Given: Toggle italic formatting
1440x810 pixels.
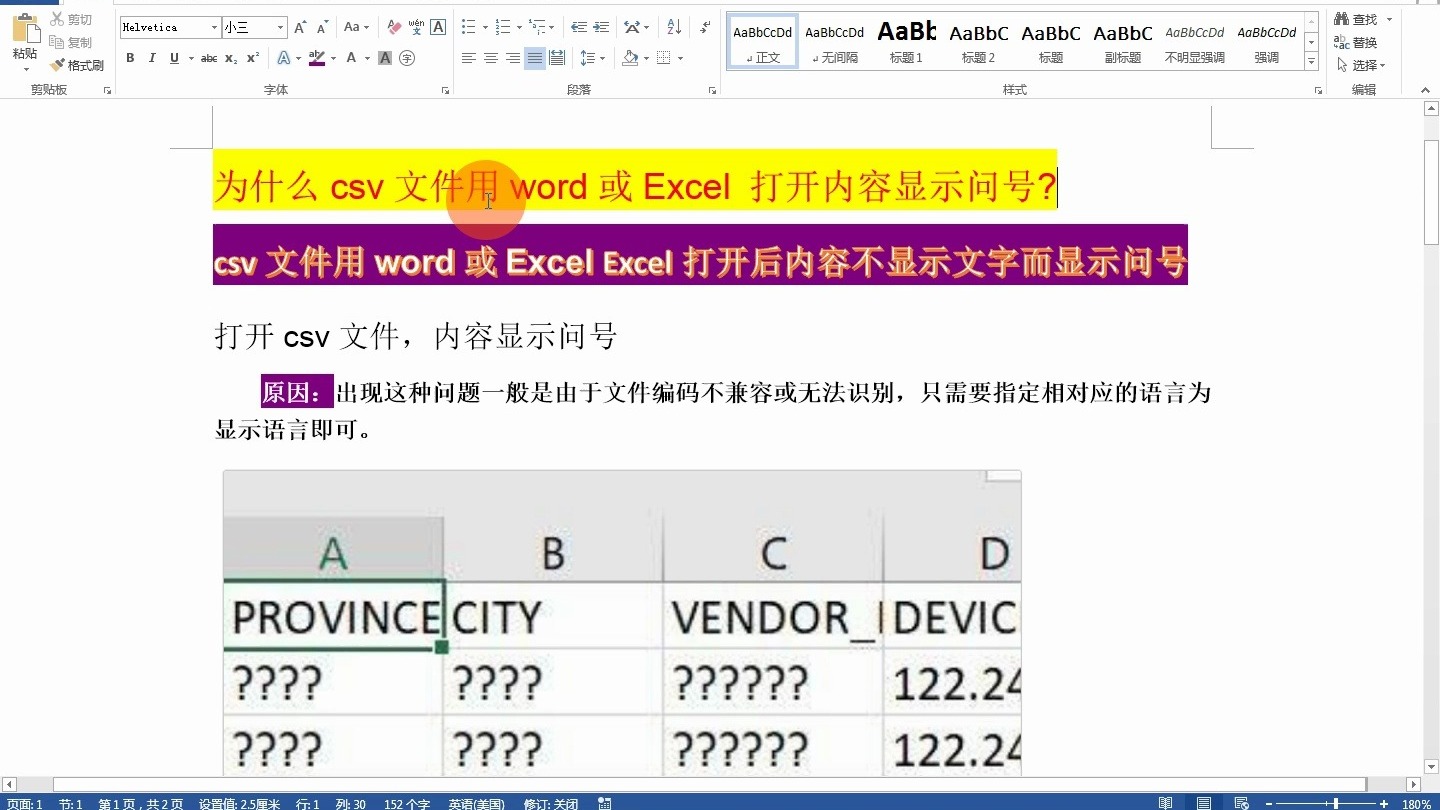Looking at the screenshot, I should point(152,58).
